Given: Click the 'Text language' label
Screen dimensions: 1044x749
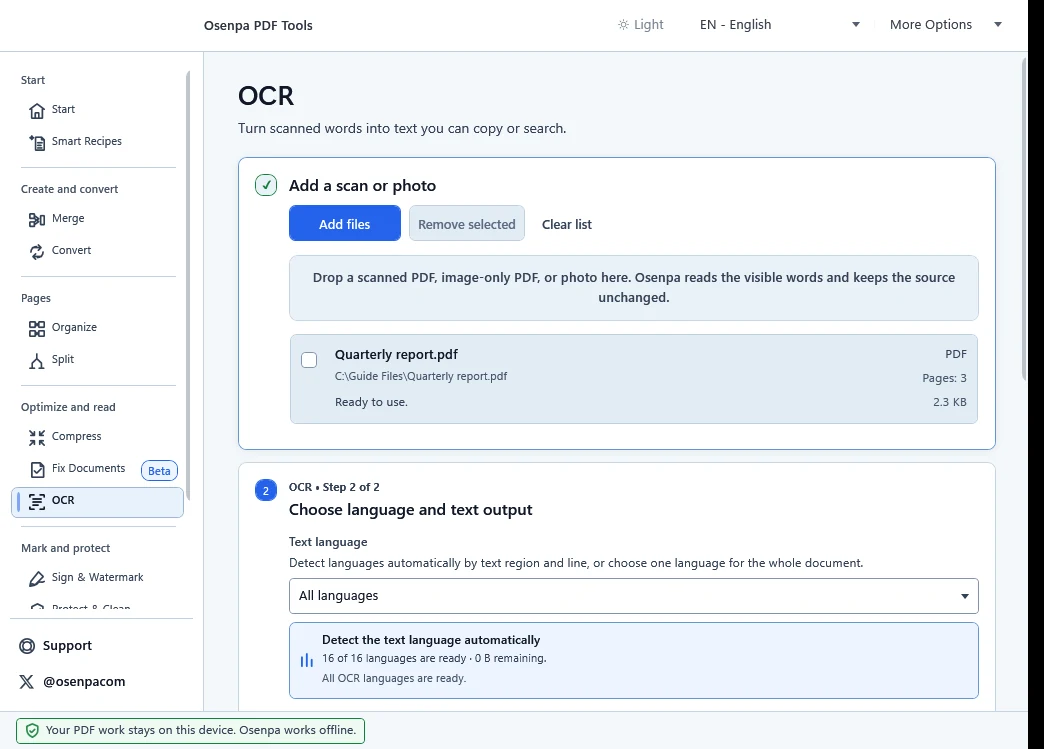Looking at the screenshot, I should click(x=328, y=542).
